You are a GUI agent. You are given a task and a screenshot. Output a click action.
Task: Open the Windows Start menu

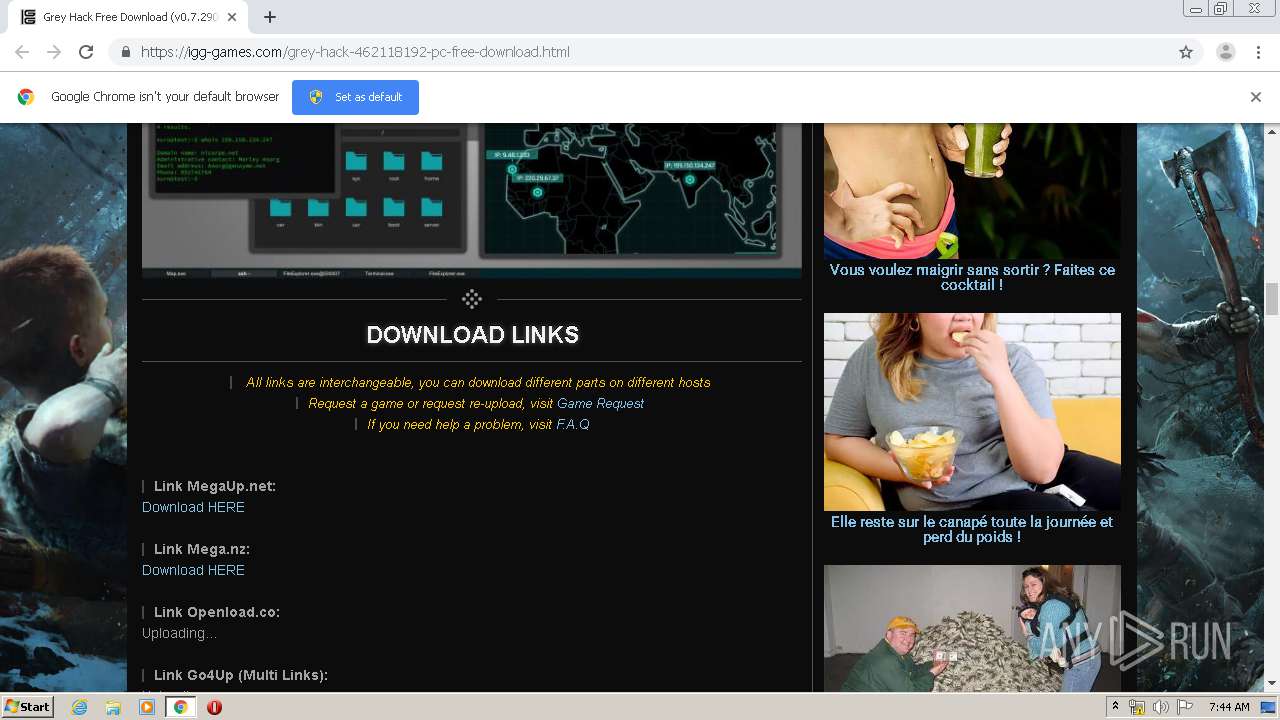pos(27,706)
